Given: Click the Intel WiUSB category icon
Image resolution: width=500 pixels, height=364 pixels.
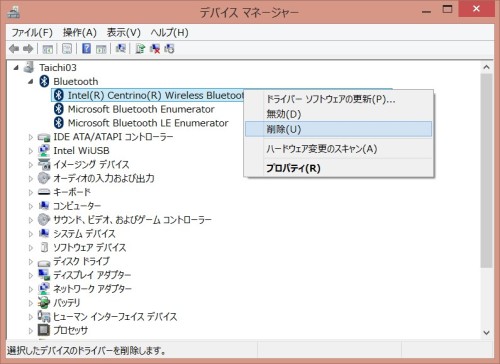Looking at the screenshot, I should click(44, 151).
